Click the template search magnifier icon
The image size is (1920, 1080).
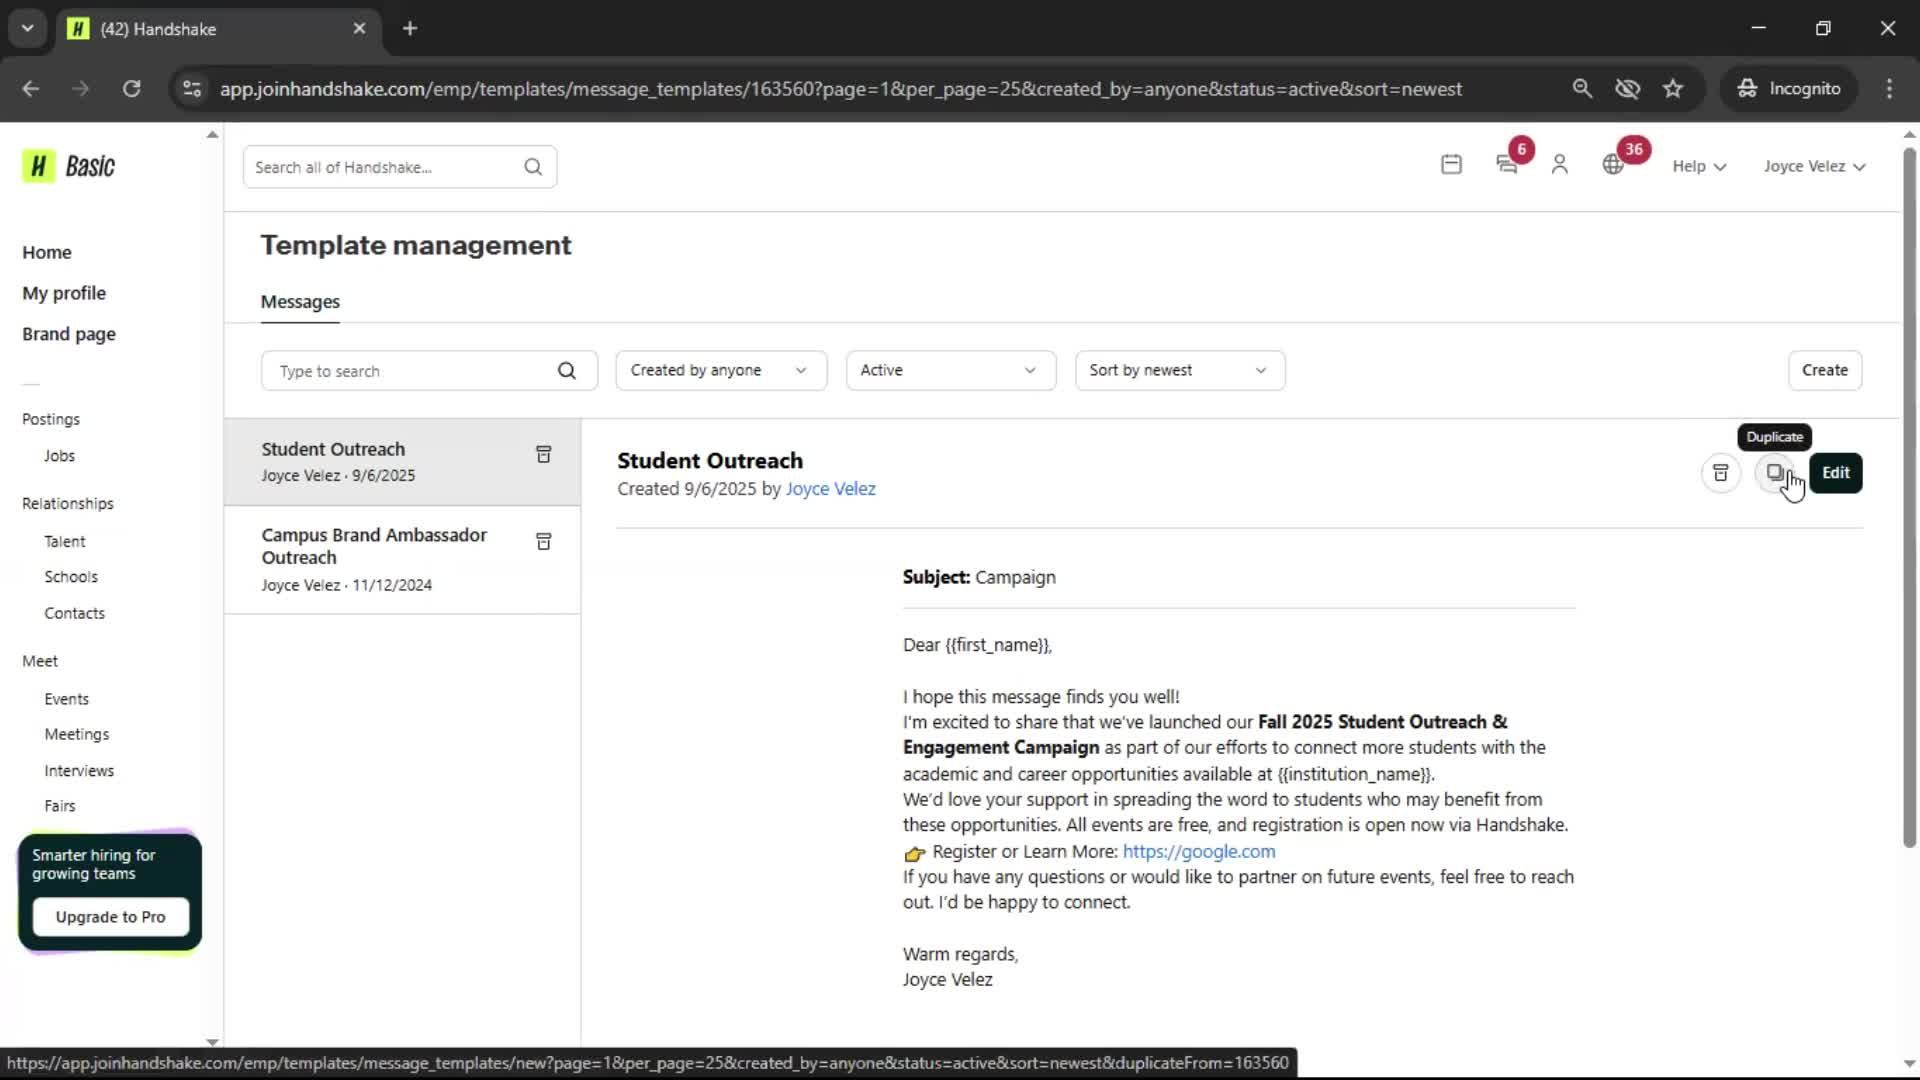(x=567, y=371)
